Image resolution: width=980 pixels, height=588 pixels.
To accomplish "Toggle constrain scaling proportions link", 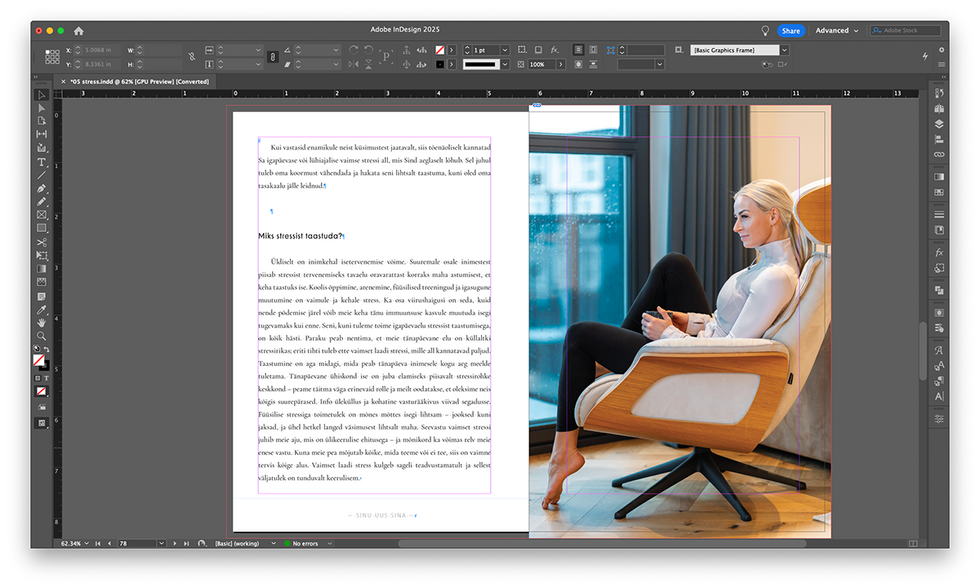I will (x=272, y=57).
